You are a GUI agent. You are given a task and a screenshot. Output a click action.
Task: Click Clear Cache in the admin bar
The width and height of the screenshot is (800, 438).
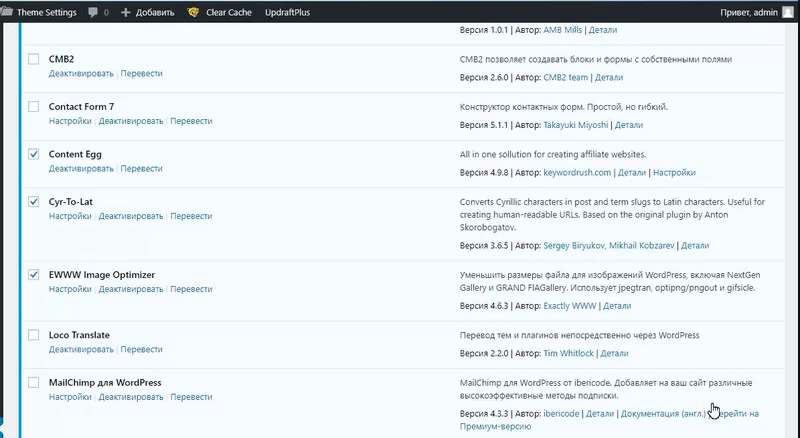229,12
